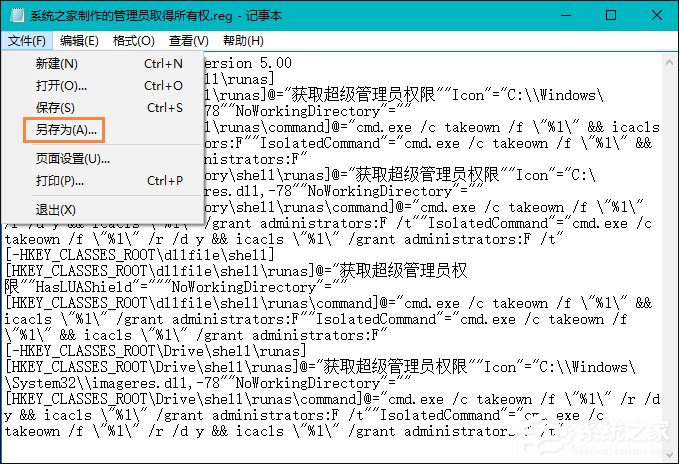Click the text 'HasLUAShield' in the editor
The width and height of the screenshot is (679, 464).
(84, 287)
